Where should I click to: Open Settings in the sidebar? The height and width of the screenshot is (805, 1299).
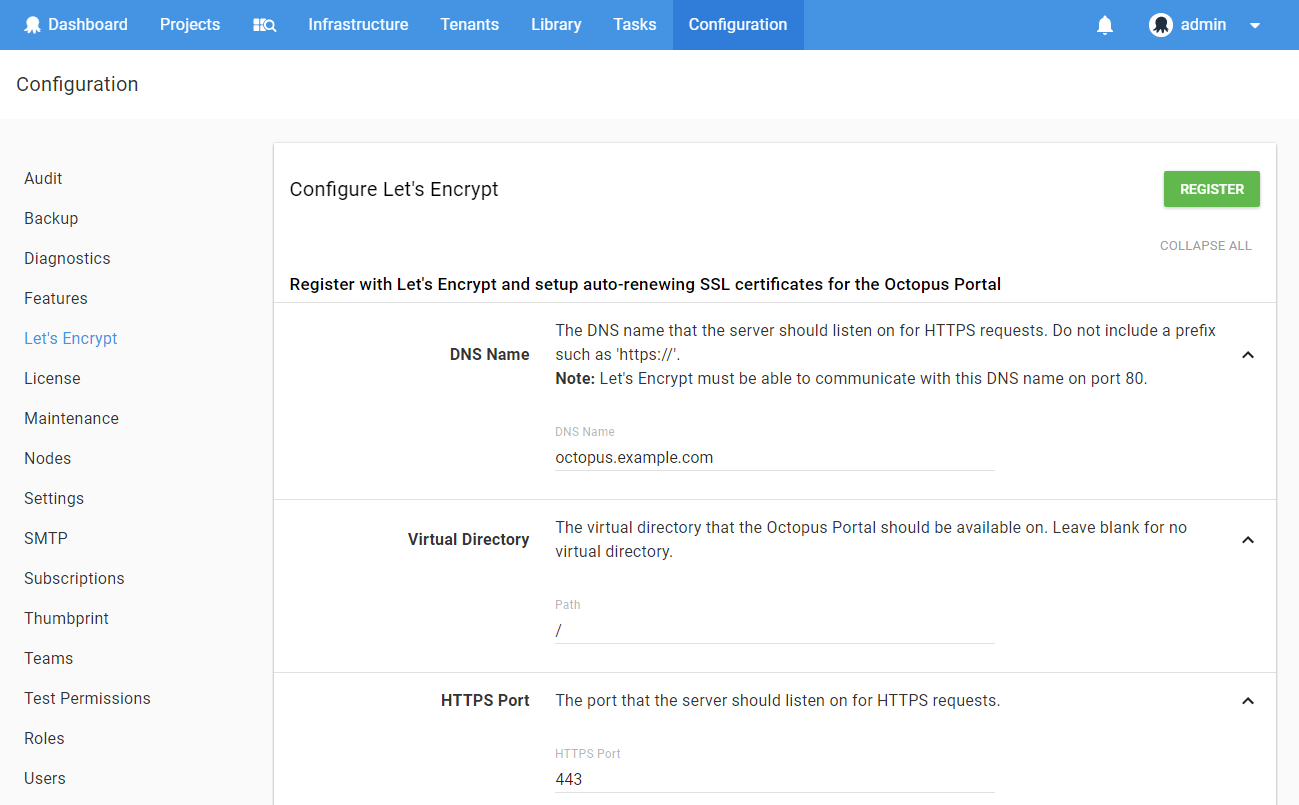click(54, 498)
